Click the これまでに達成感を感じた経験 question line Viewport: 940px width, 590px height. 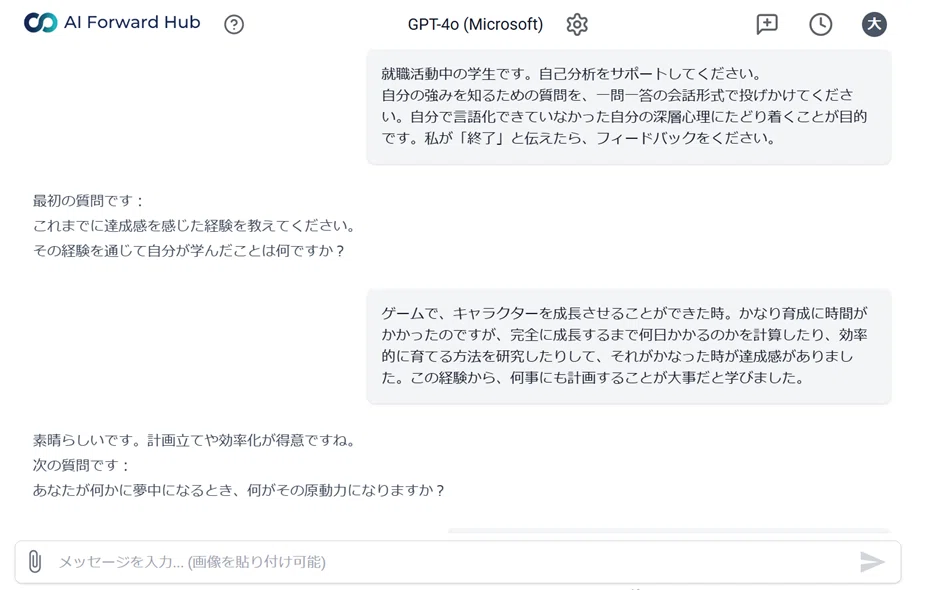[195, 226]
